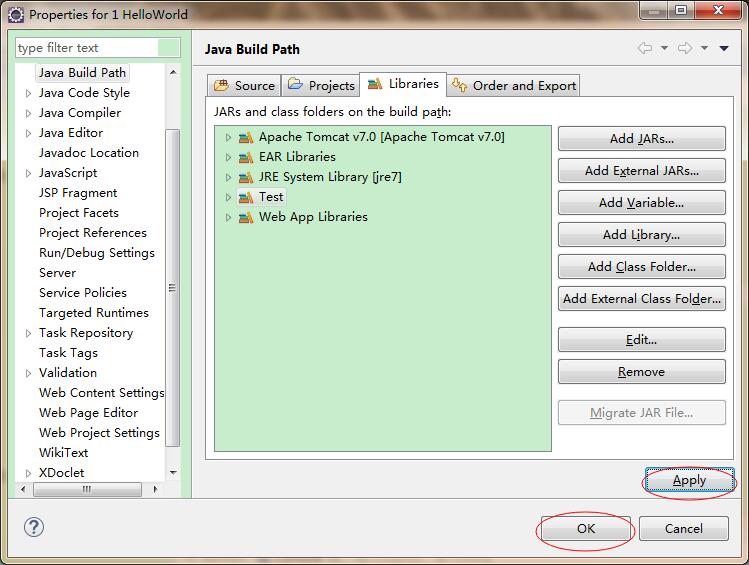Expand XDoclet in sidebar
This screenshot has width=749, height=565.
pos(29,473)
